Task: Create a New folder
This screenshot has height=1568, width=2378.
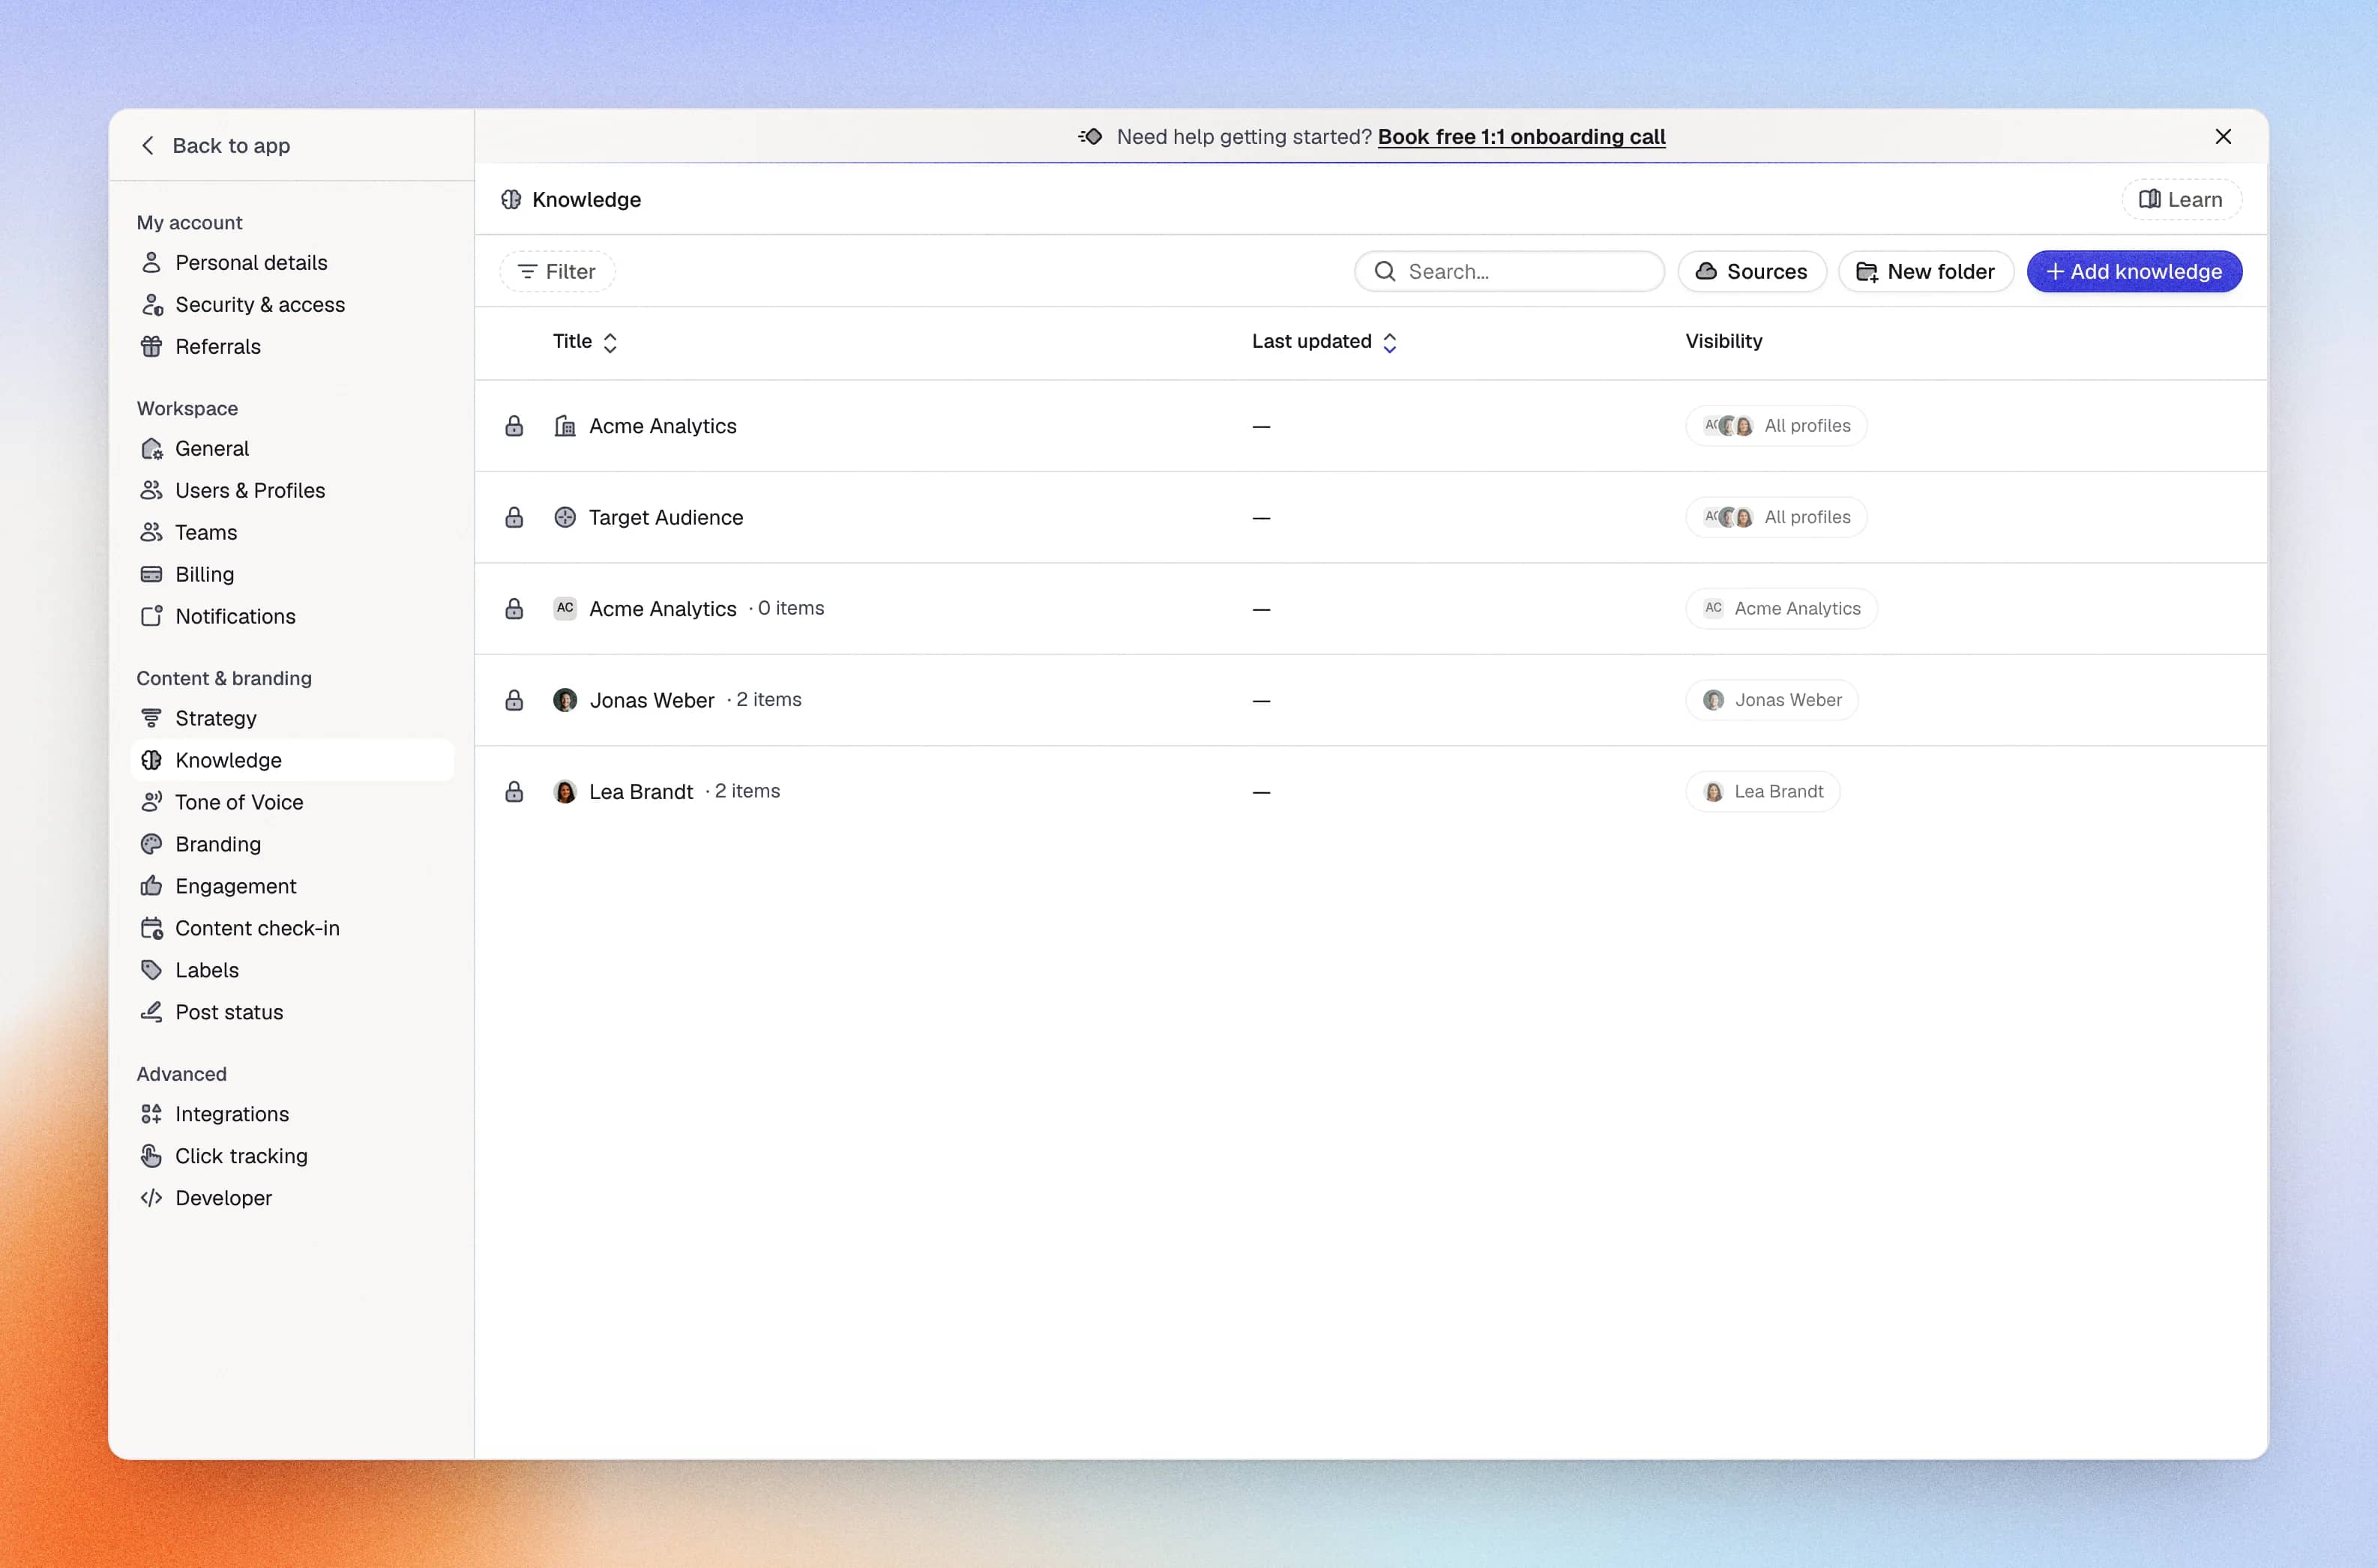Action: pos(1925,271)
